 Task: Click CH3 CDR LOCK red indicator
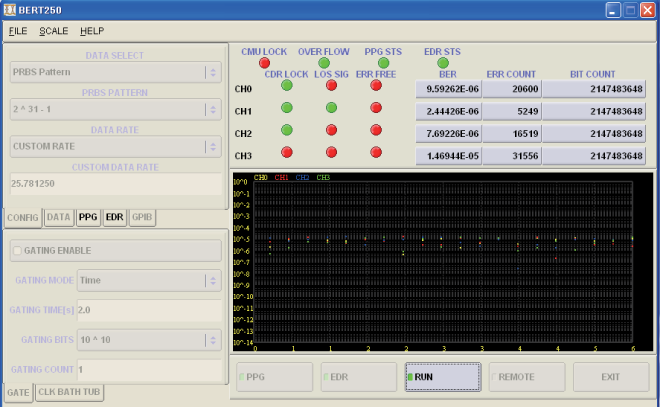[x=287, y=152]
